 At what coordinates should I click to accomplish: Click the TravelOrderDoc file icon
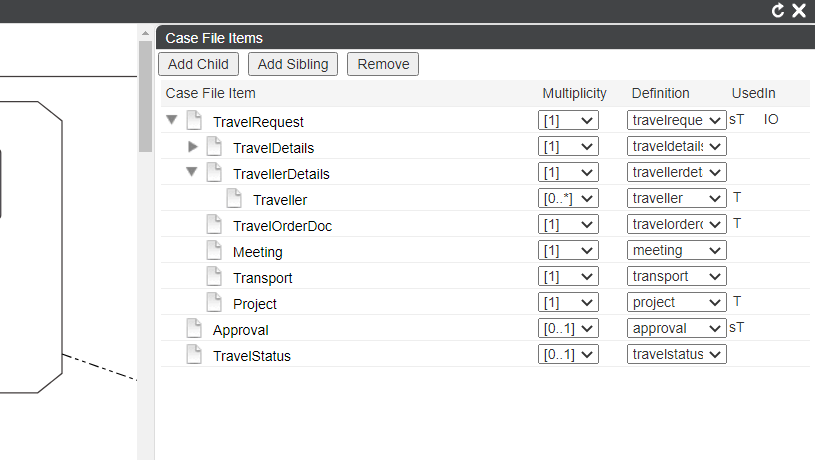point(214,224)
